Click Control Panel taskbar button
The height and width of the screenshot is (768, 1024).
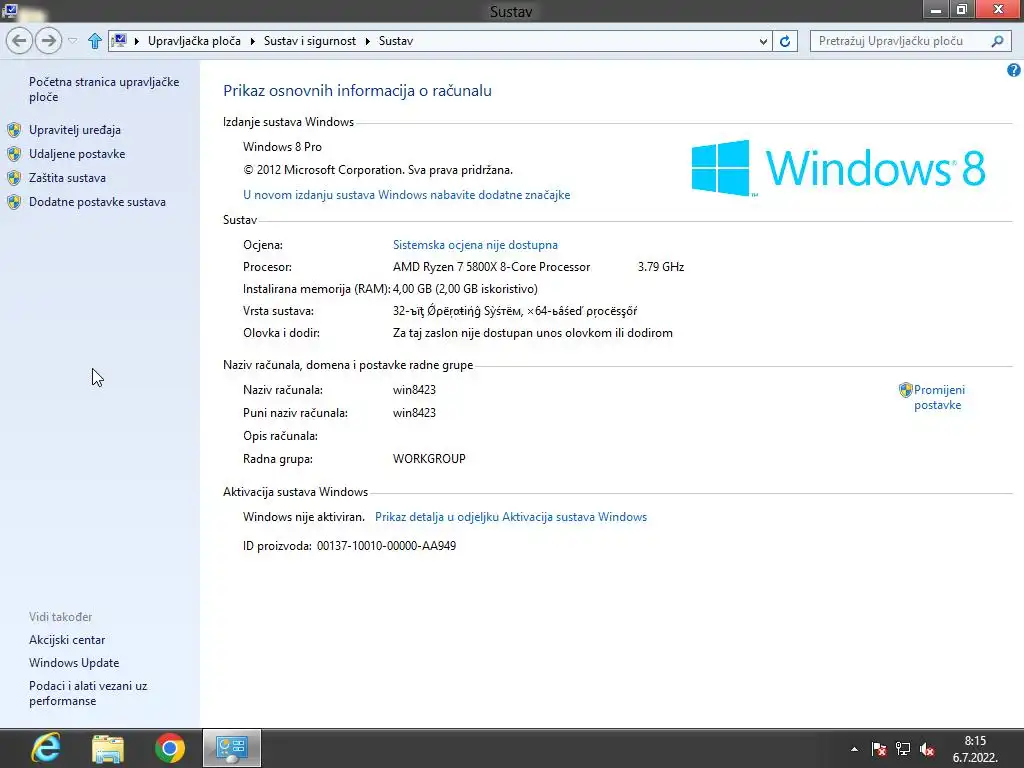point(232,748)
